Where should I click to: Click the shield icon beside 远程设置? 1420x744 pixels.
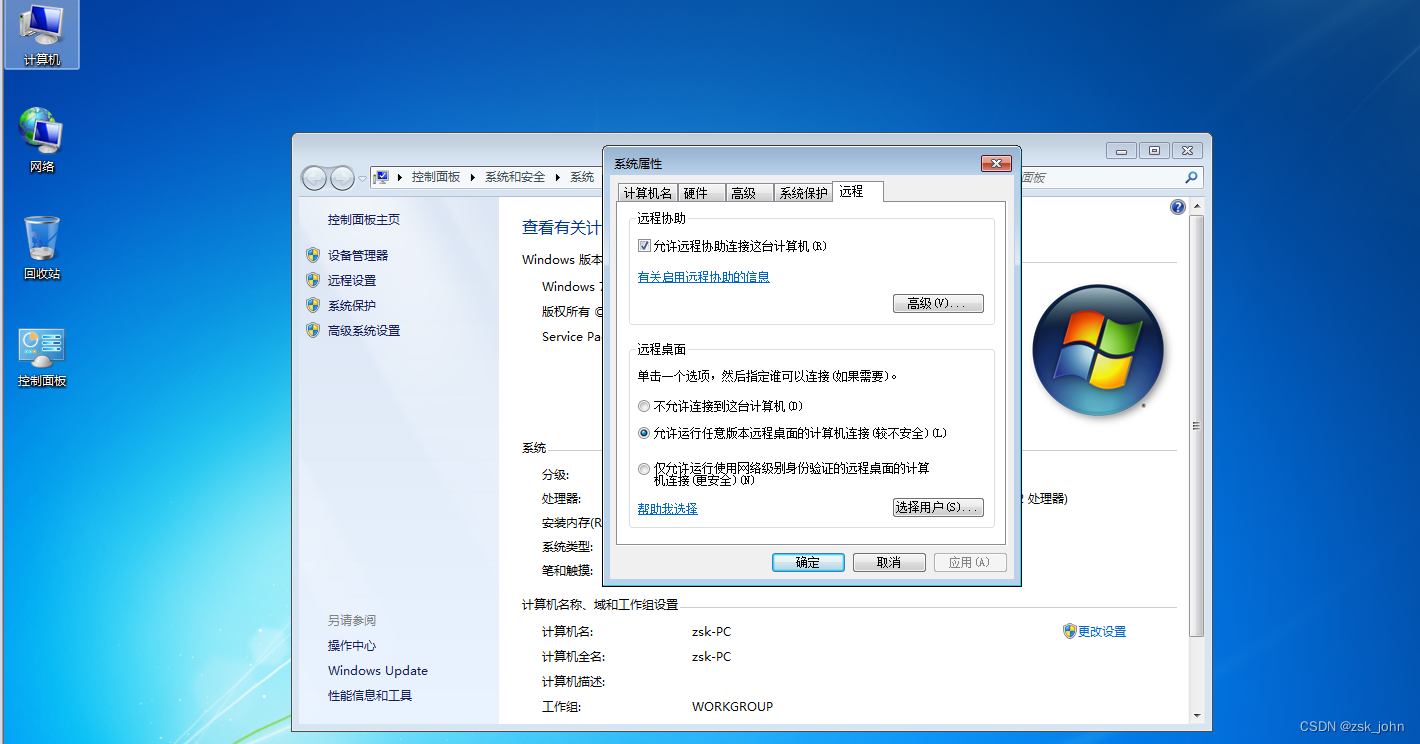313,280
